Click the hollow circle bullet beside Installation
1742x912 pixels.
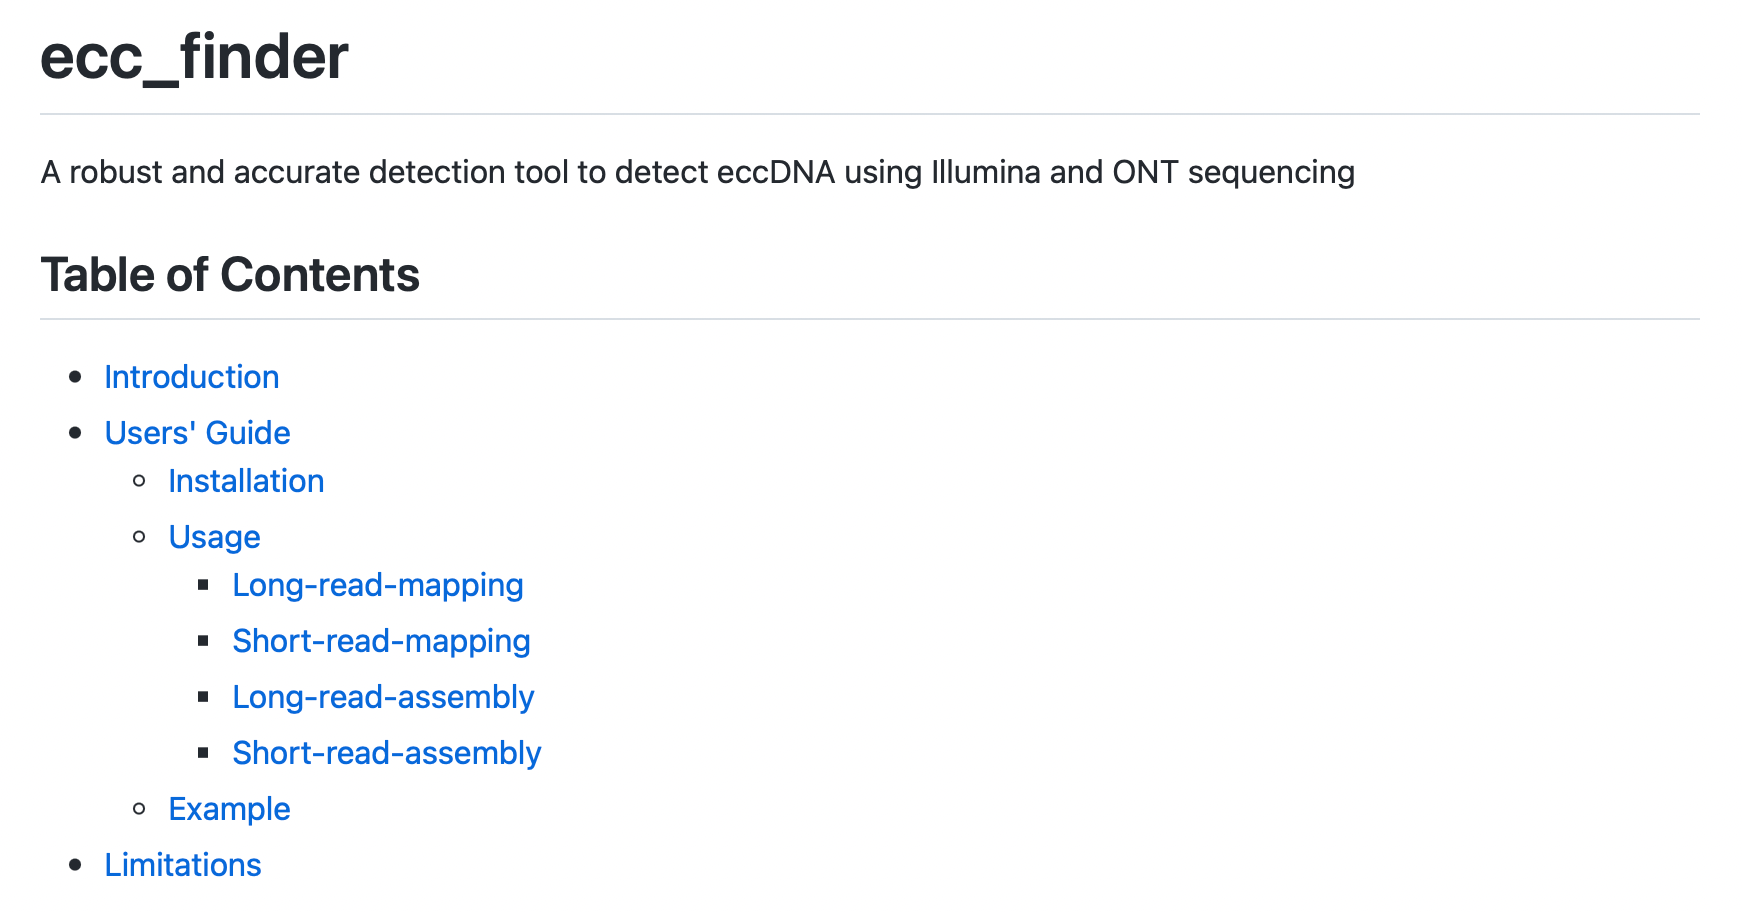140,481
